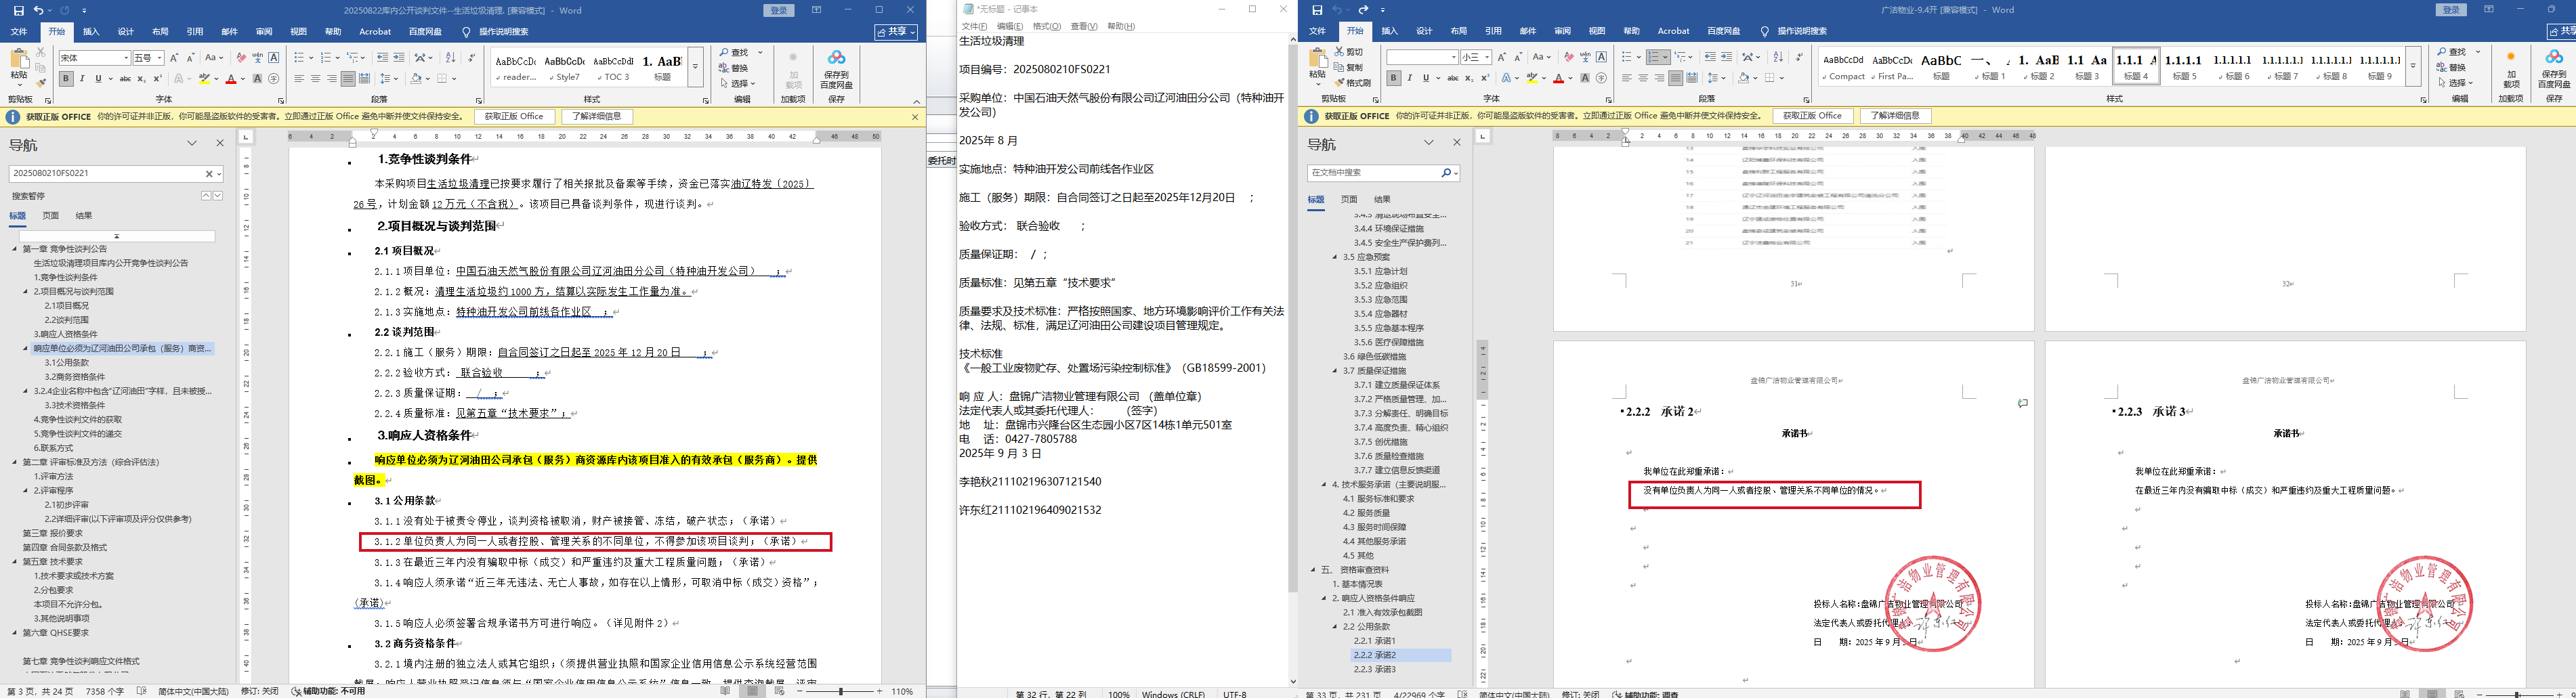2576x698 pixels.
Task: Open the 插入 tab in left Word
Action: 91,32
